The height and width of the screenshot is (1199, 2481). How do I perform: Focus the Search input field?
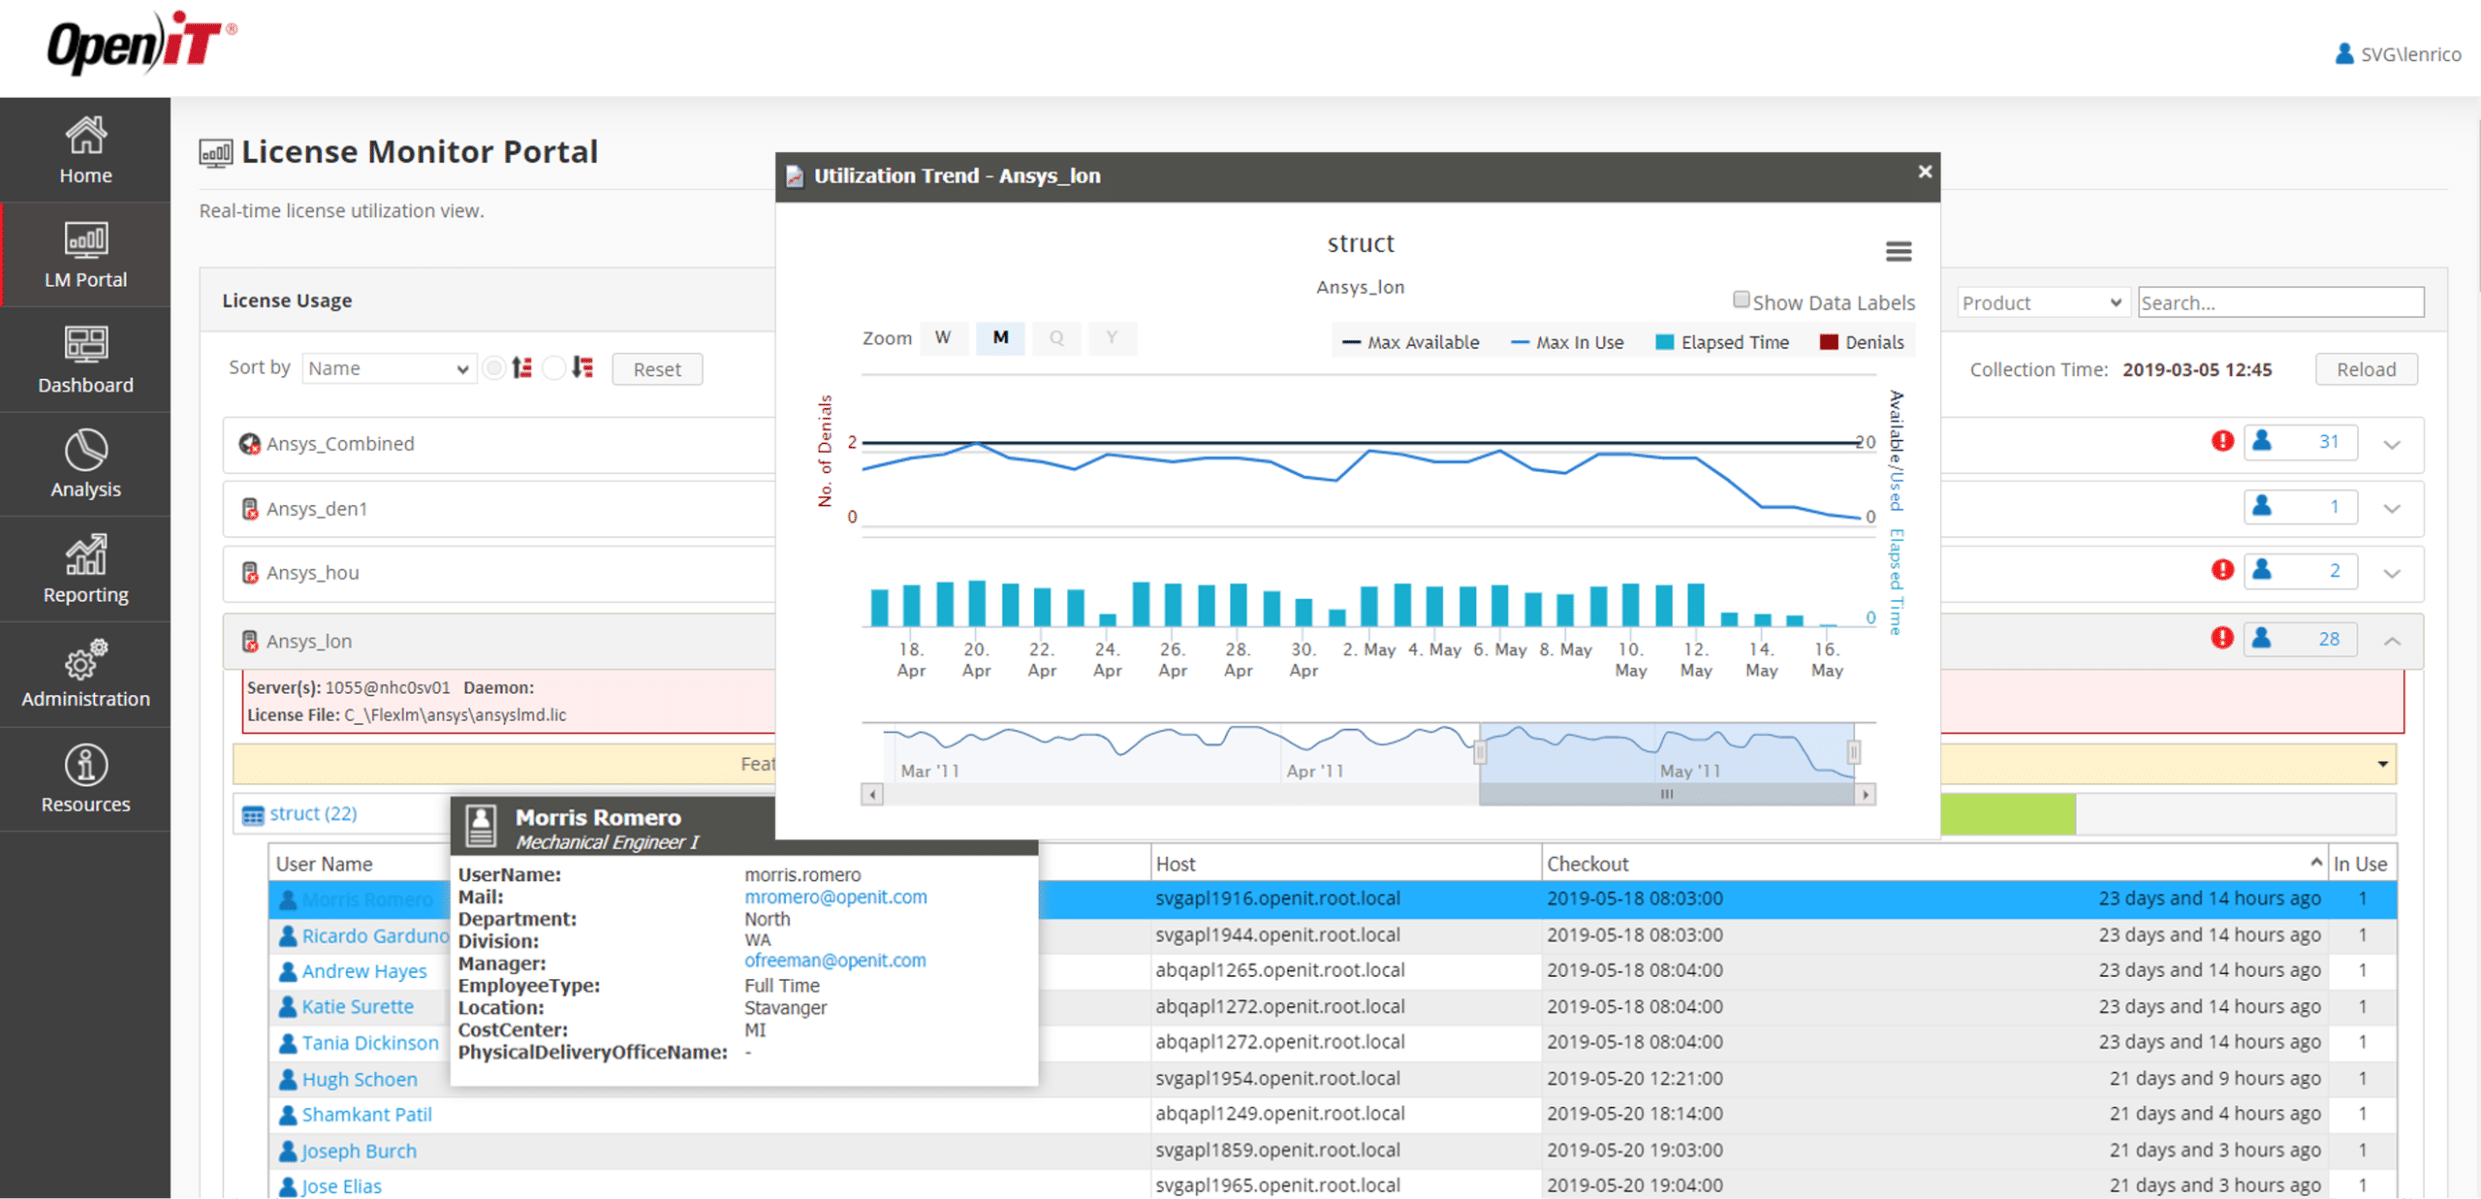[x=2281, y=302]
